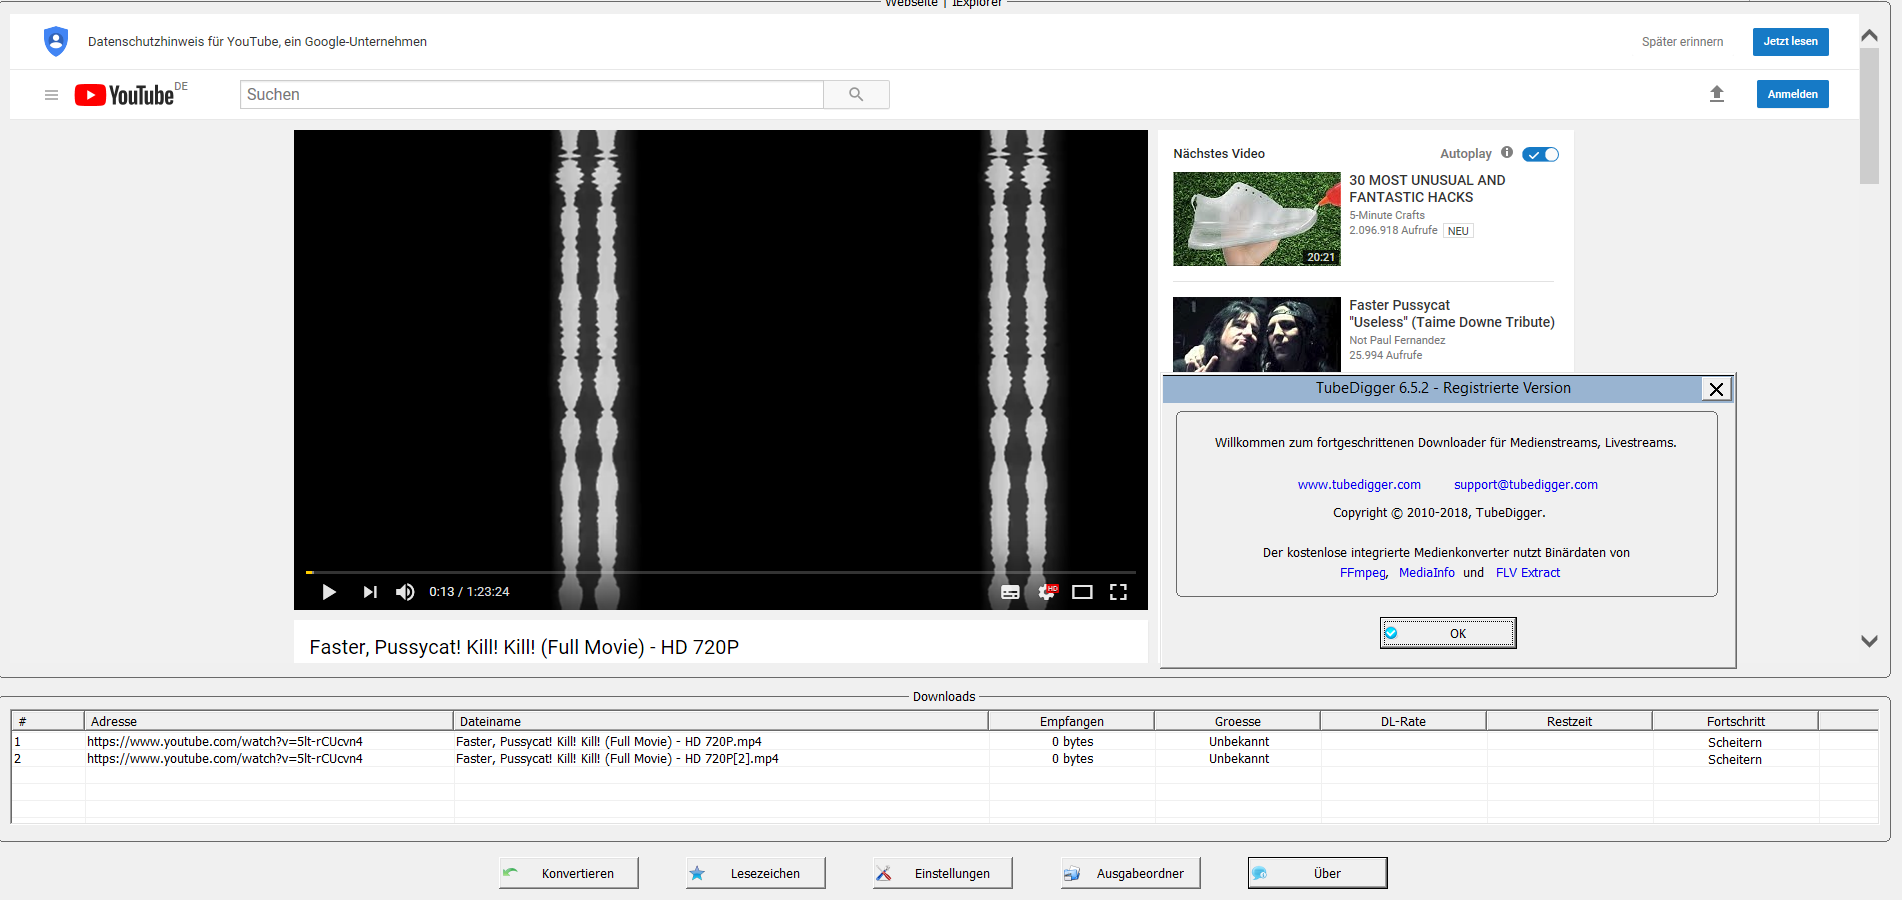The width and height of the screenshot is (1902, 900).
Task: Click the browser vertical scrollbar thumb
Action: coord(1869,116)
